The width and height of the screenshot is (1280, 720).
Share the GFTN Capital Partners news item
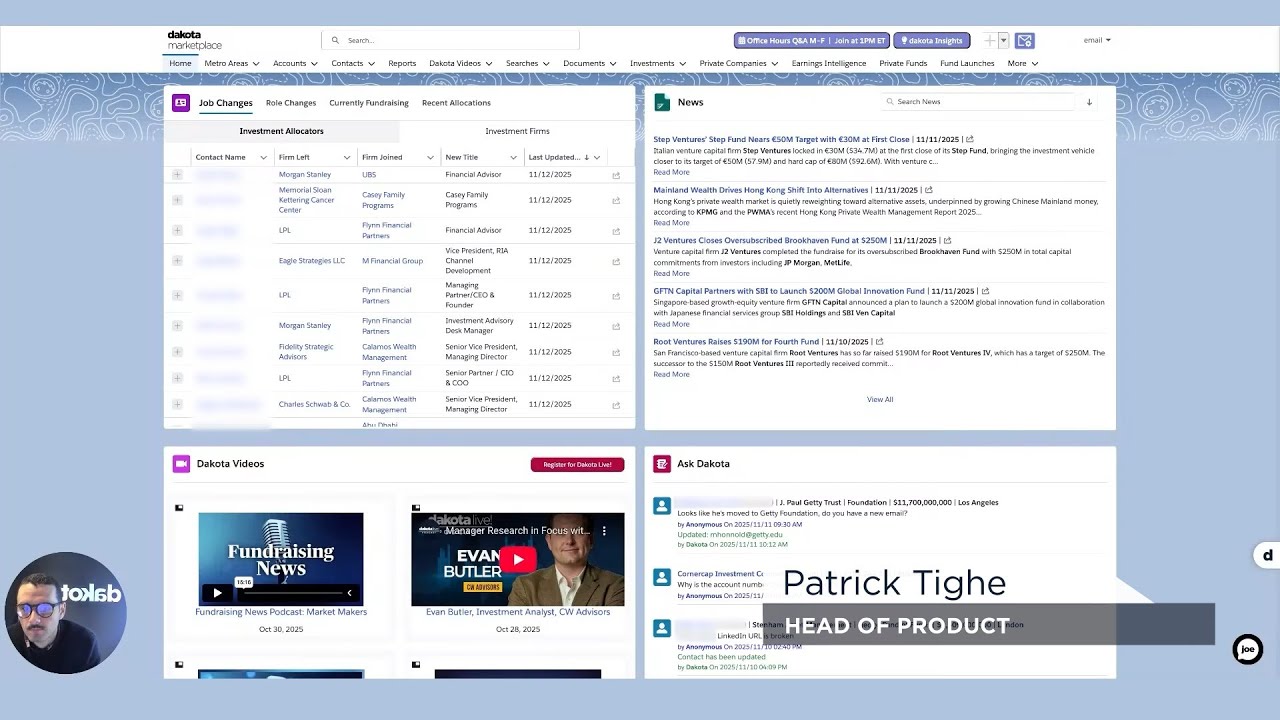tap(985, 291)
